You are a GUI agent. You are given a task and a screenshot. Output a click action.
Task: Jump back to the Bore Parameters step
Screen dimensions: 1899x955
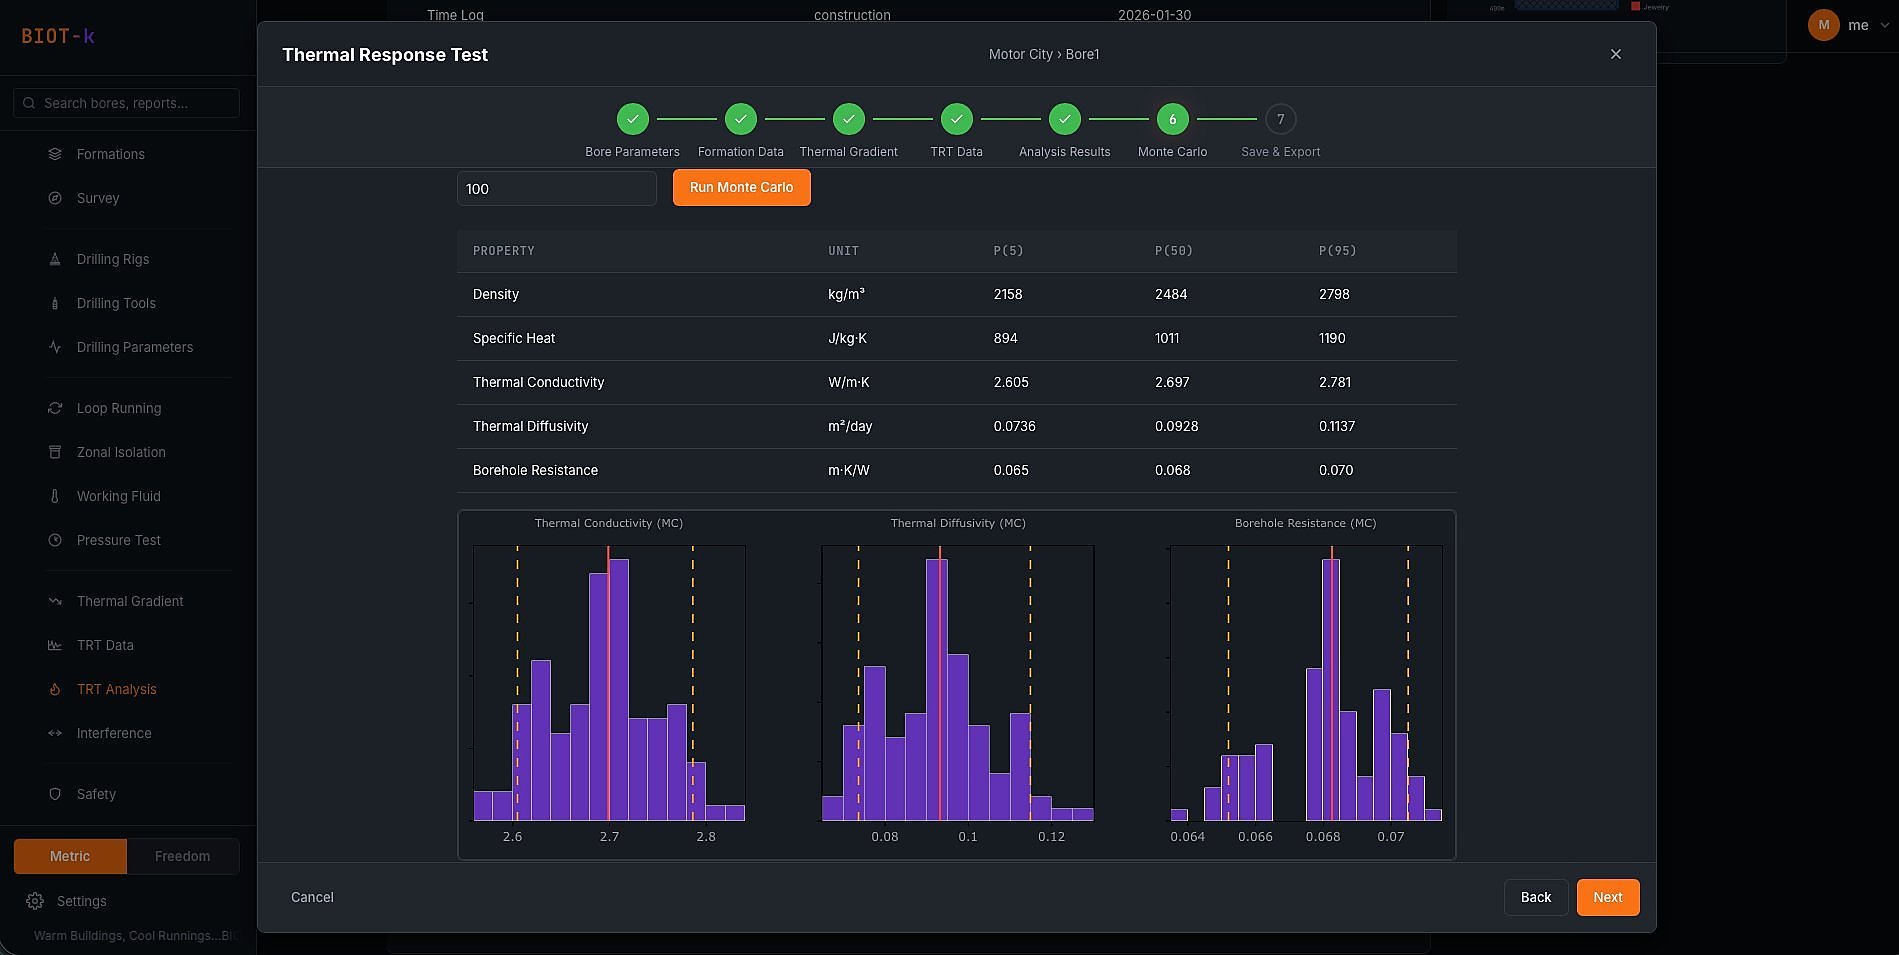point(632,119)
